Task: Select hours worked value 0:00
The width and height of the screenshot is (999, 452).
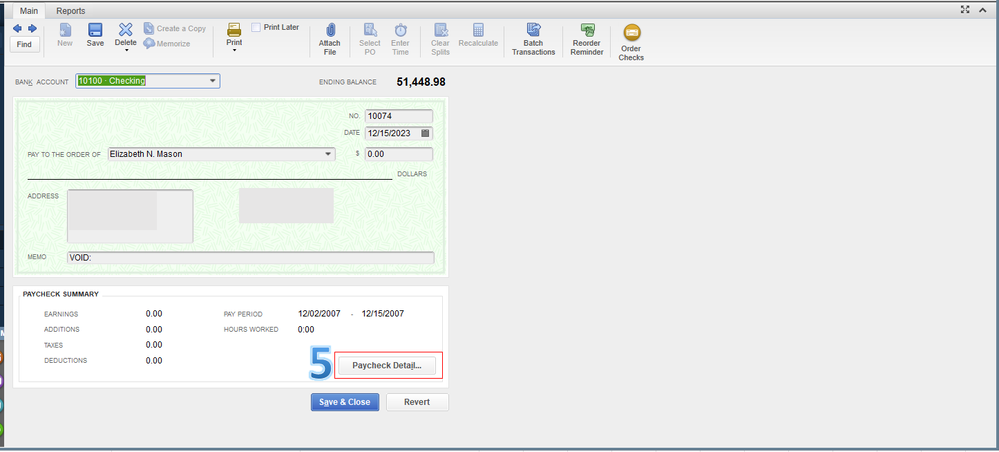Action: [x=306, y=330]
